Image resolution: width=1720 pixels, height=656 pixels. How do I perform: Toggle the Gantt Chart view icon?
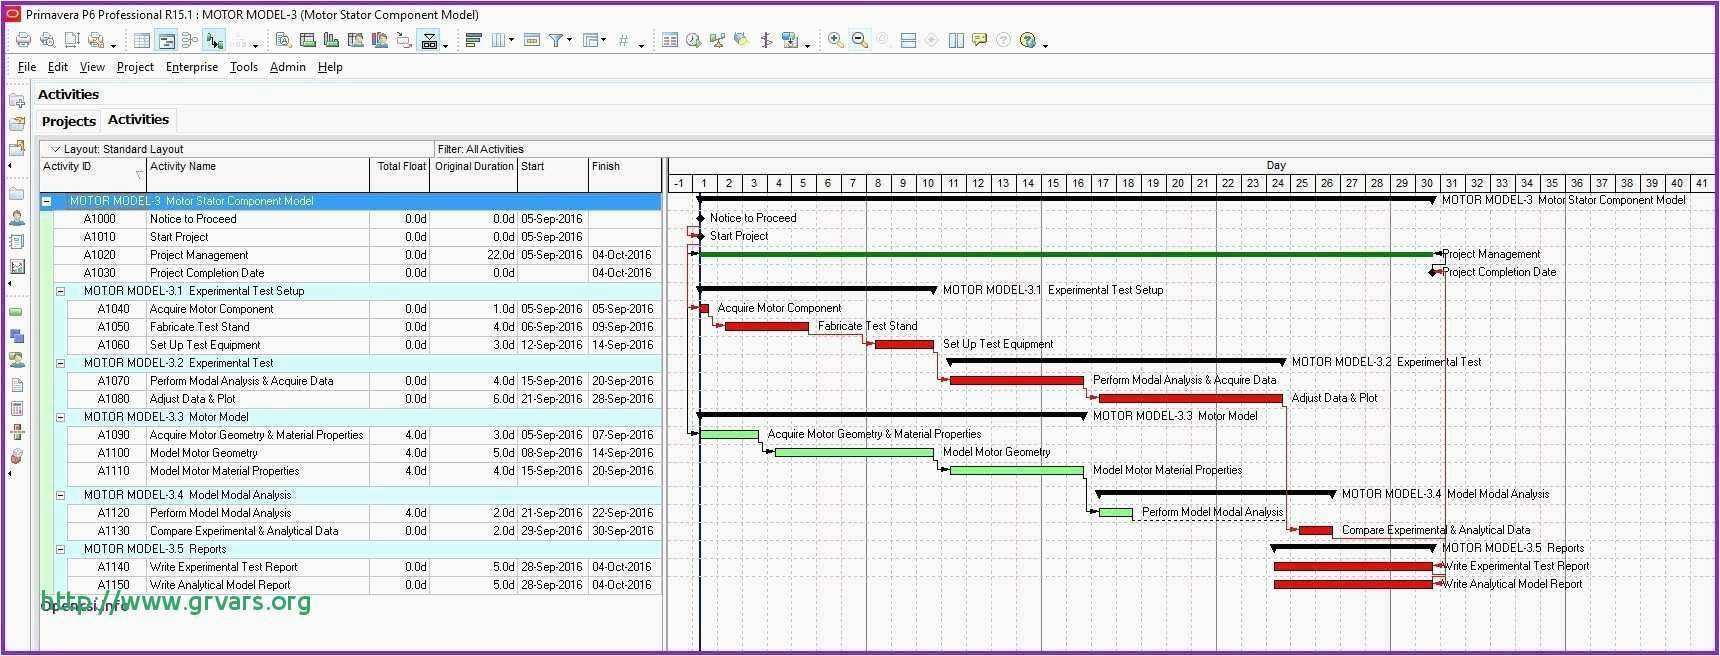coord(166,40)
